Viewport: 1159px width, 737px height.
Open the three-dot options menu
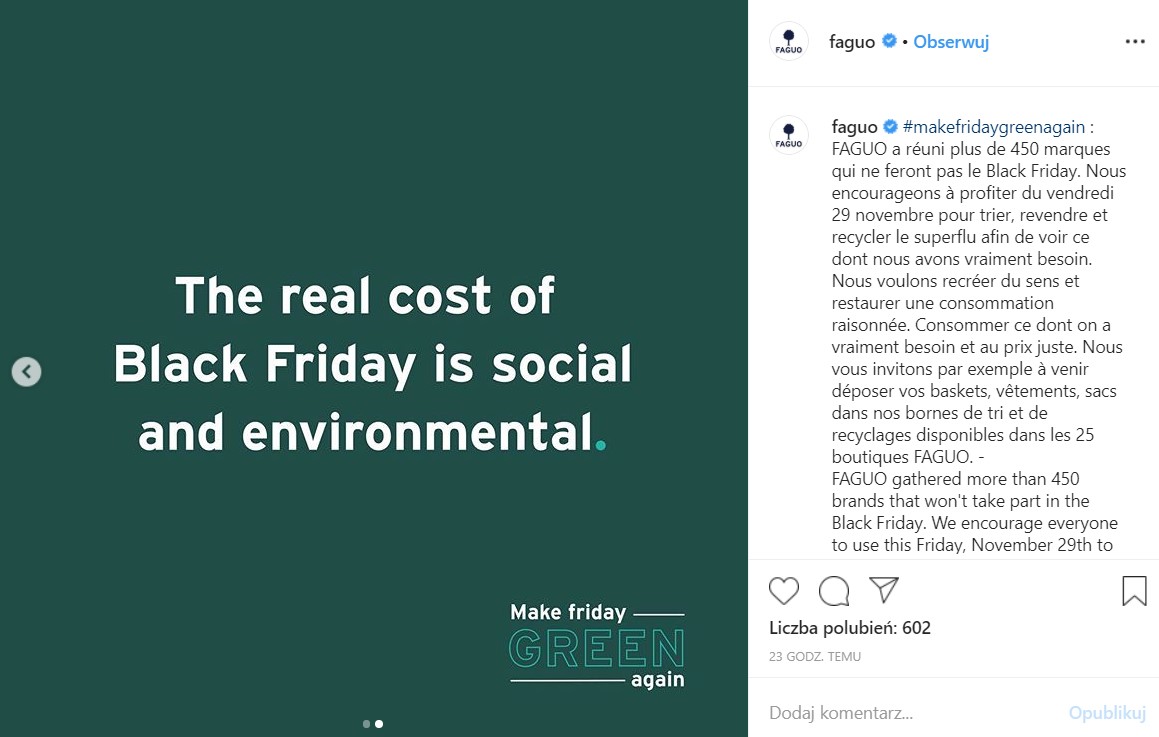pos(1134,42)
